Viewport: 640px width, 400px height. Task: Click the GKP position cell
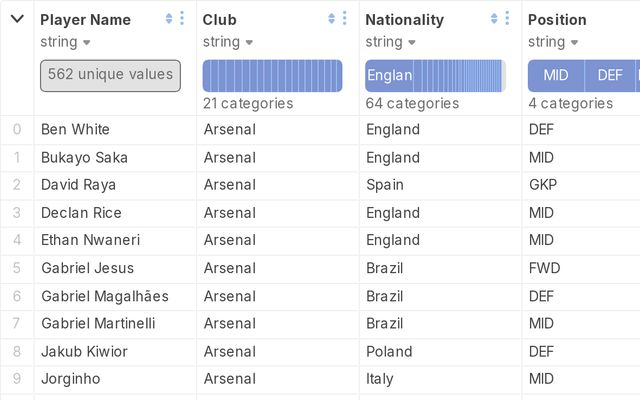pyautogui.click(x=543, y=185)
